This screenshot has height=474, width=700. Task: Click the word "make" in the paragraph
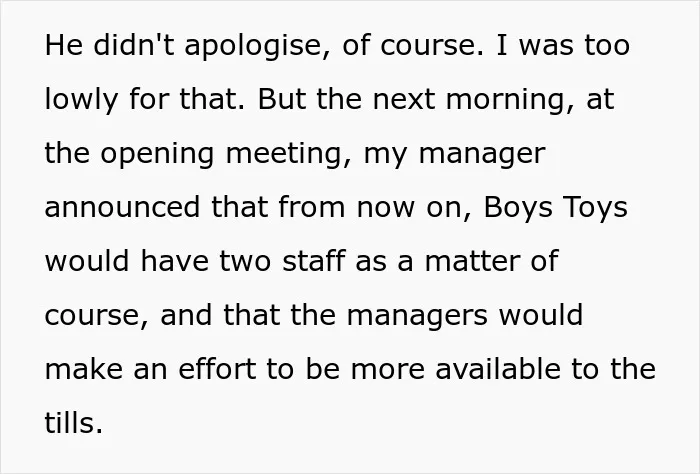pyautogui.click(x=83, y=370)
